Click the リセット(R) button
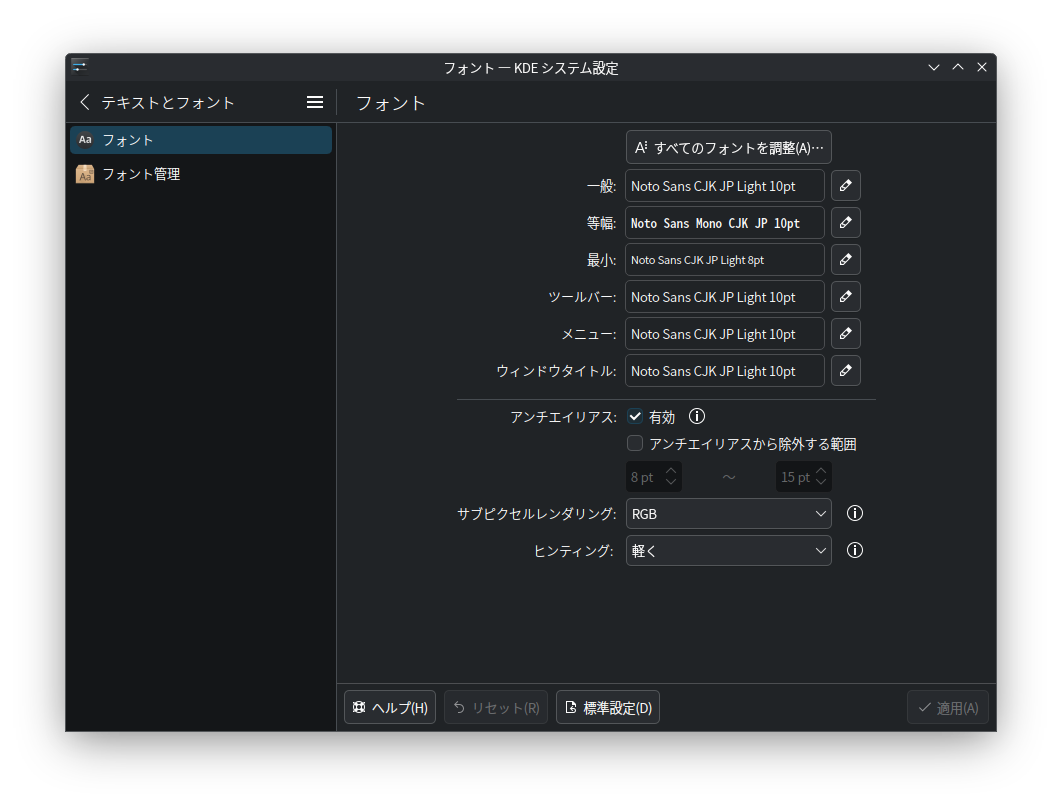This screenshot has width=1062, height=809. (496, 707)
